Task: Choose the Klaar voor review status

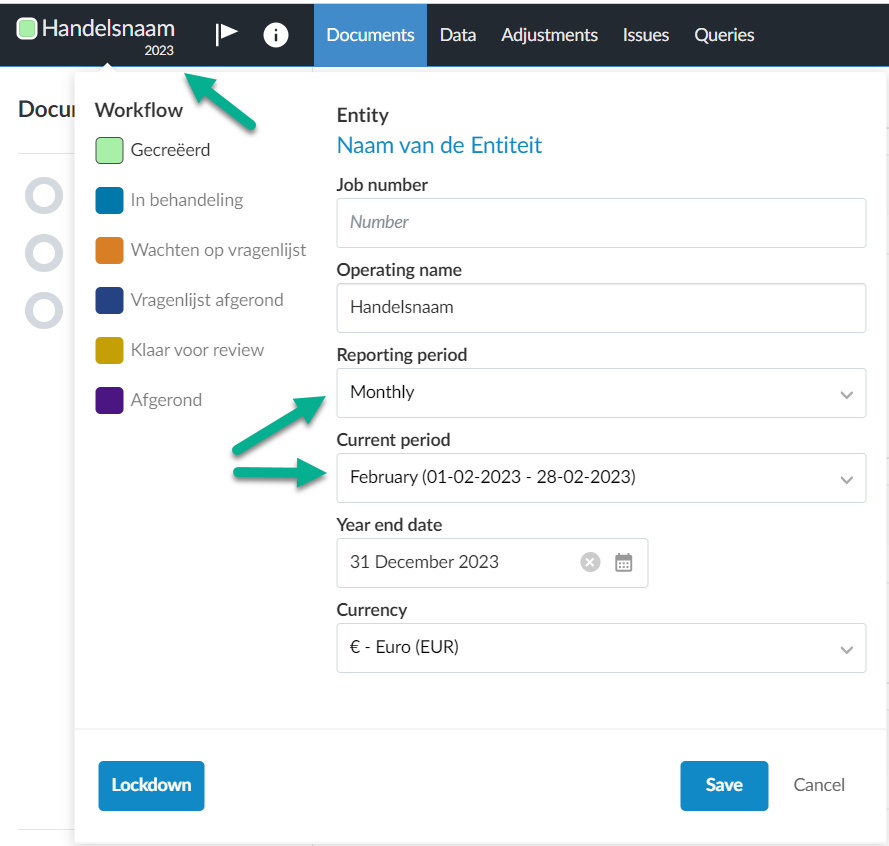Action: 179,350
